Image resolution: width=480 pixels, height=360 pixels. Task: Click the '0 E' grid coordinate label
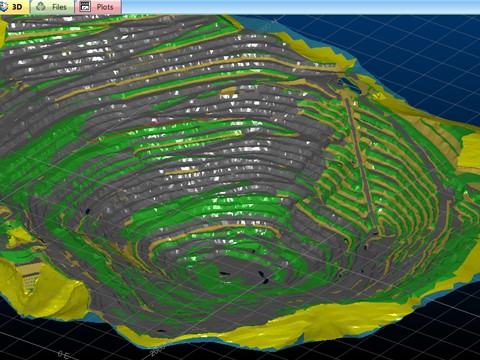[x=63, y=354]
